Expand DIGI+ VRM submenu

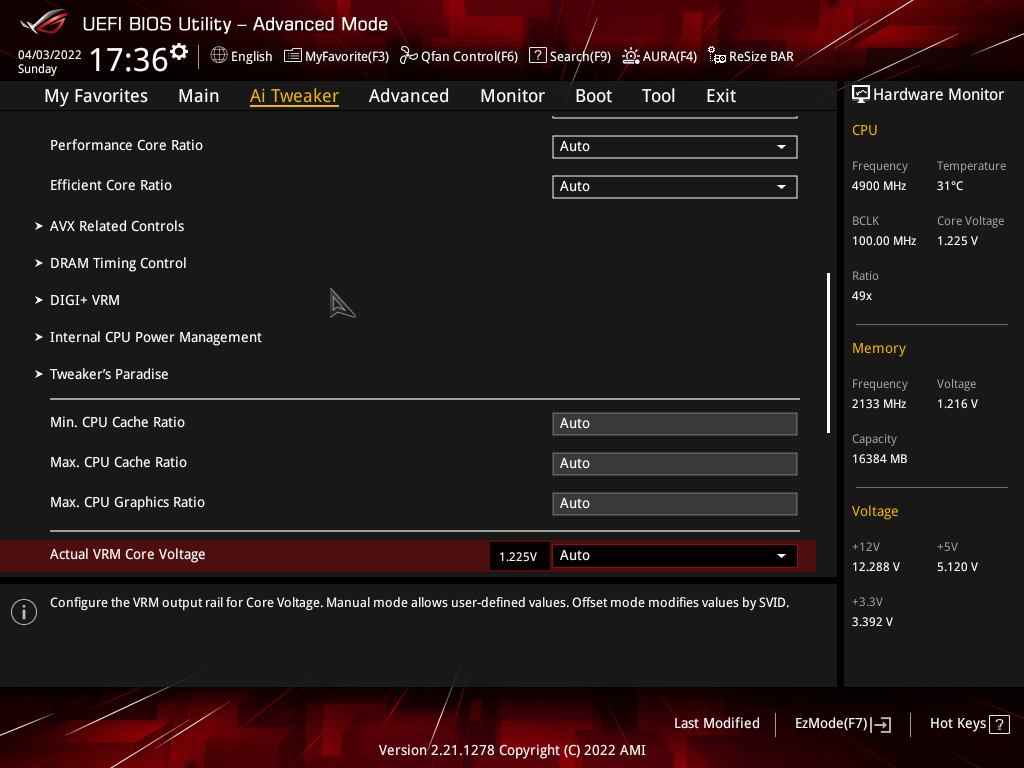(85, 300)
